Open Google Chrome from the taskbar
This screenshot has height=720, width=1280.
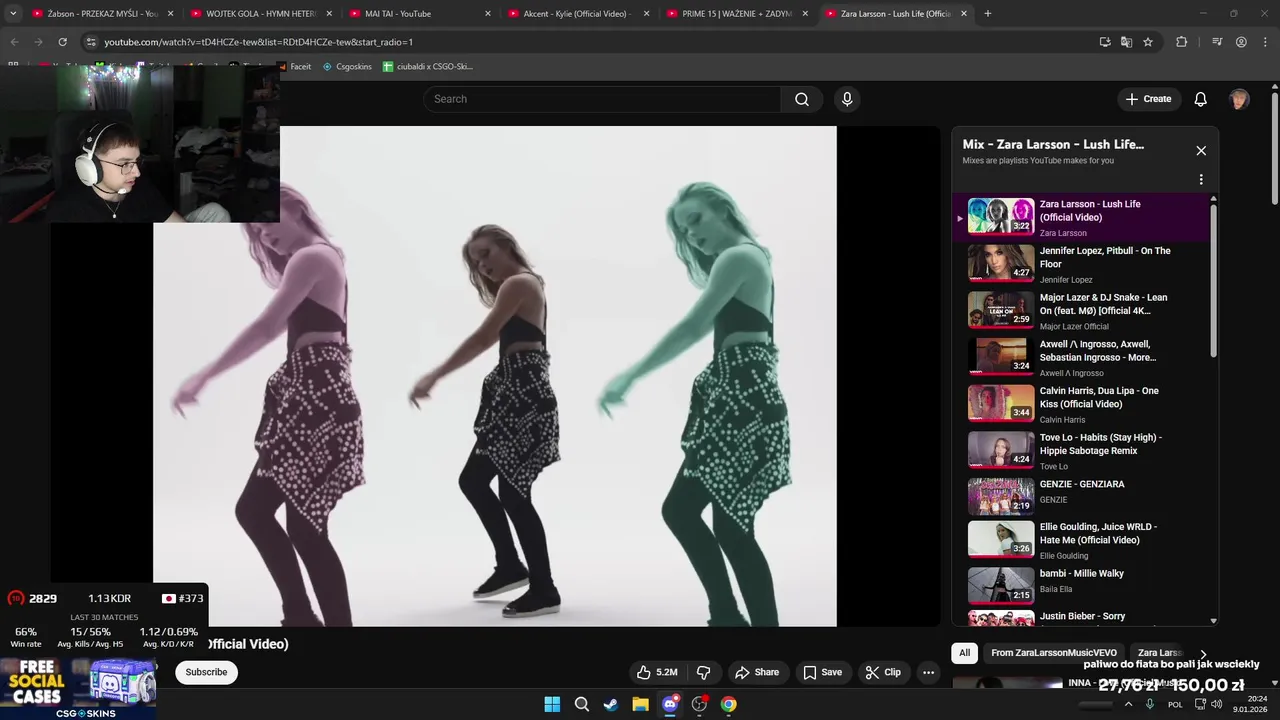click(x=729, y=704)
